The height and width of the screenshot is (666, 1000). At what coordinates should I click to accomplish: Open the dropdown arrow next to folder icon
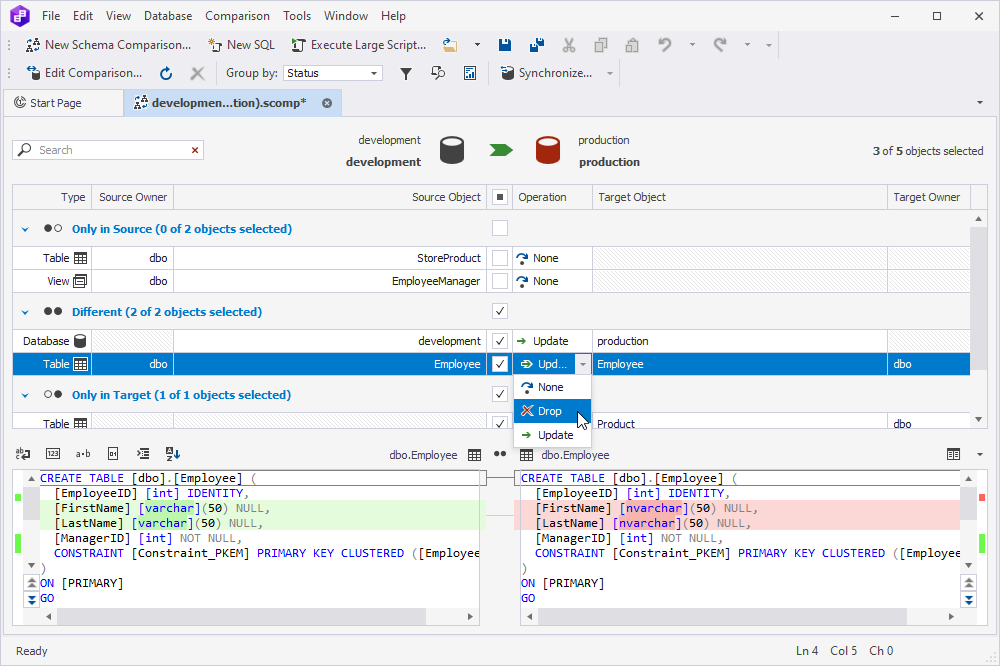click(x=477, y=45)
